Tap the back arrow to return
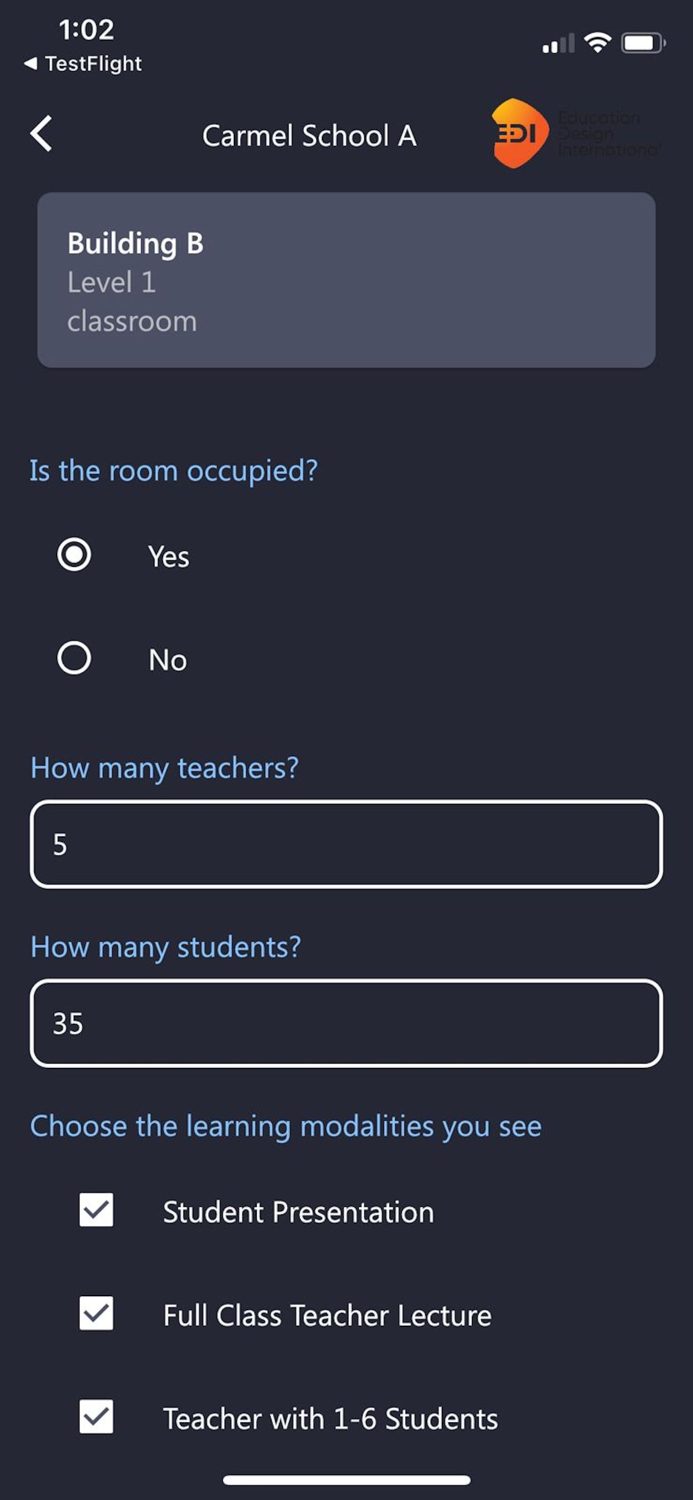The width and height of the screenshot is (693, 1500). pos(40,134)
